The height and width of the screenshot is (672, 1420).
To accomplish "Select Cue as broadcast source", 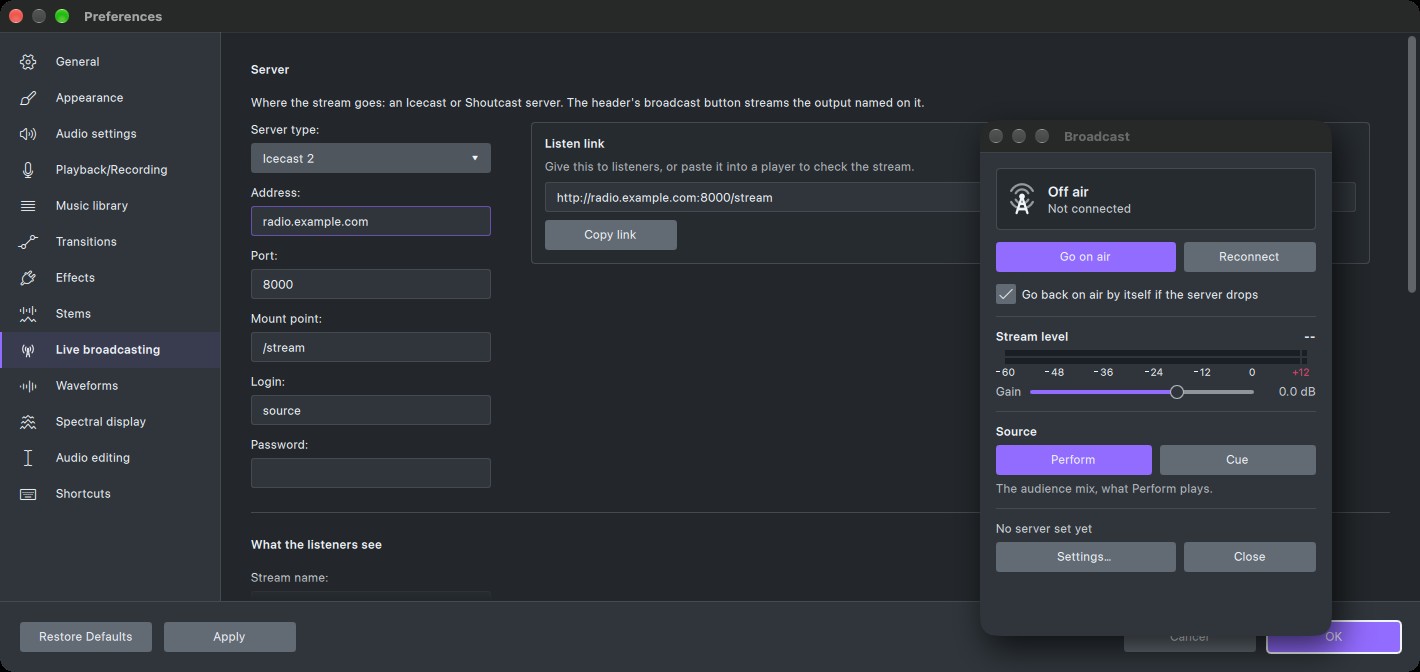I will pyautogui.click(x=1238, y=460).
